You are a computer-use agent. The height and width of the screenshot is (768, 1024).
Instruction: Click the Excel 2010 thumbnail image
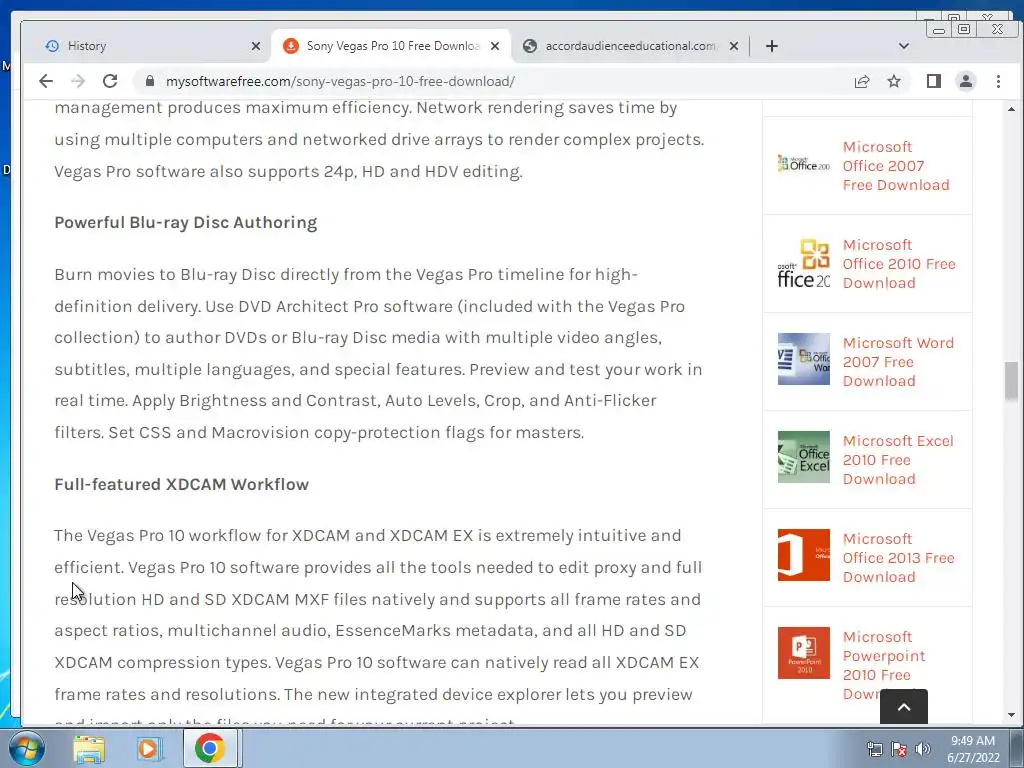pos(804,457)
